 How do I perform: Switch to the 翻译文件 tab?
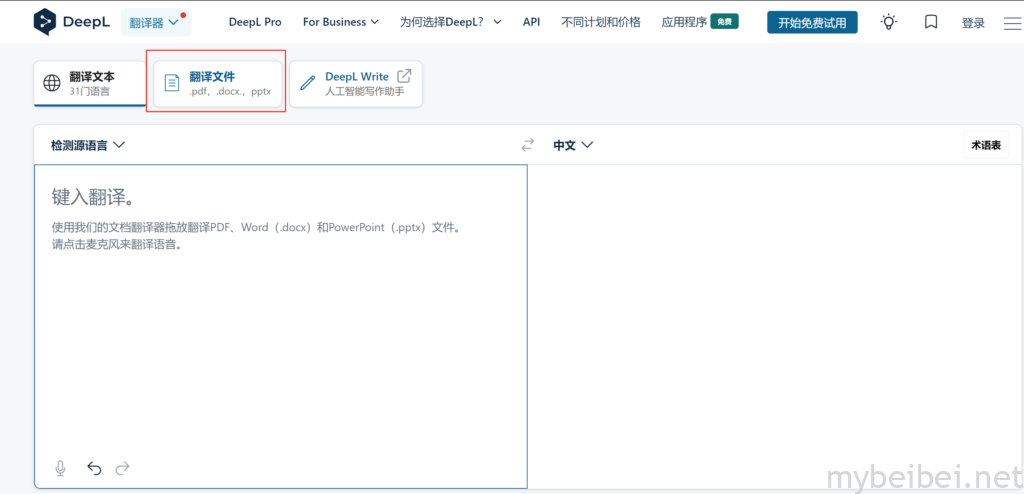coord(218,83)
